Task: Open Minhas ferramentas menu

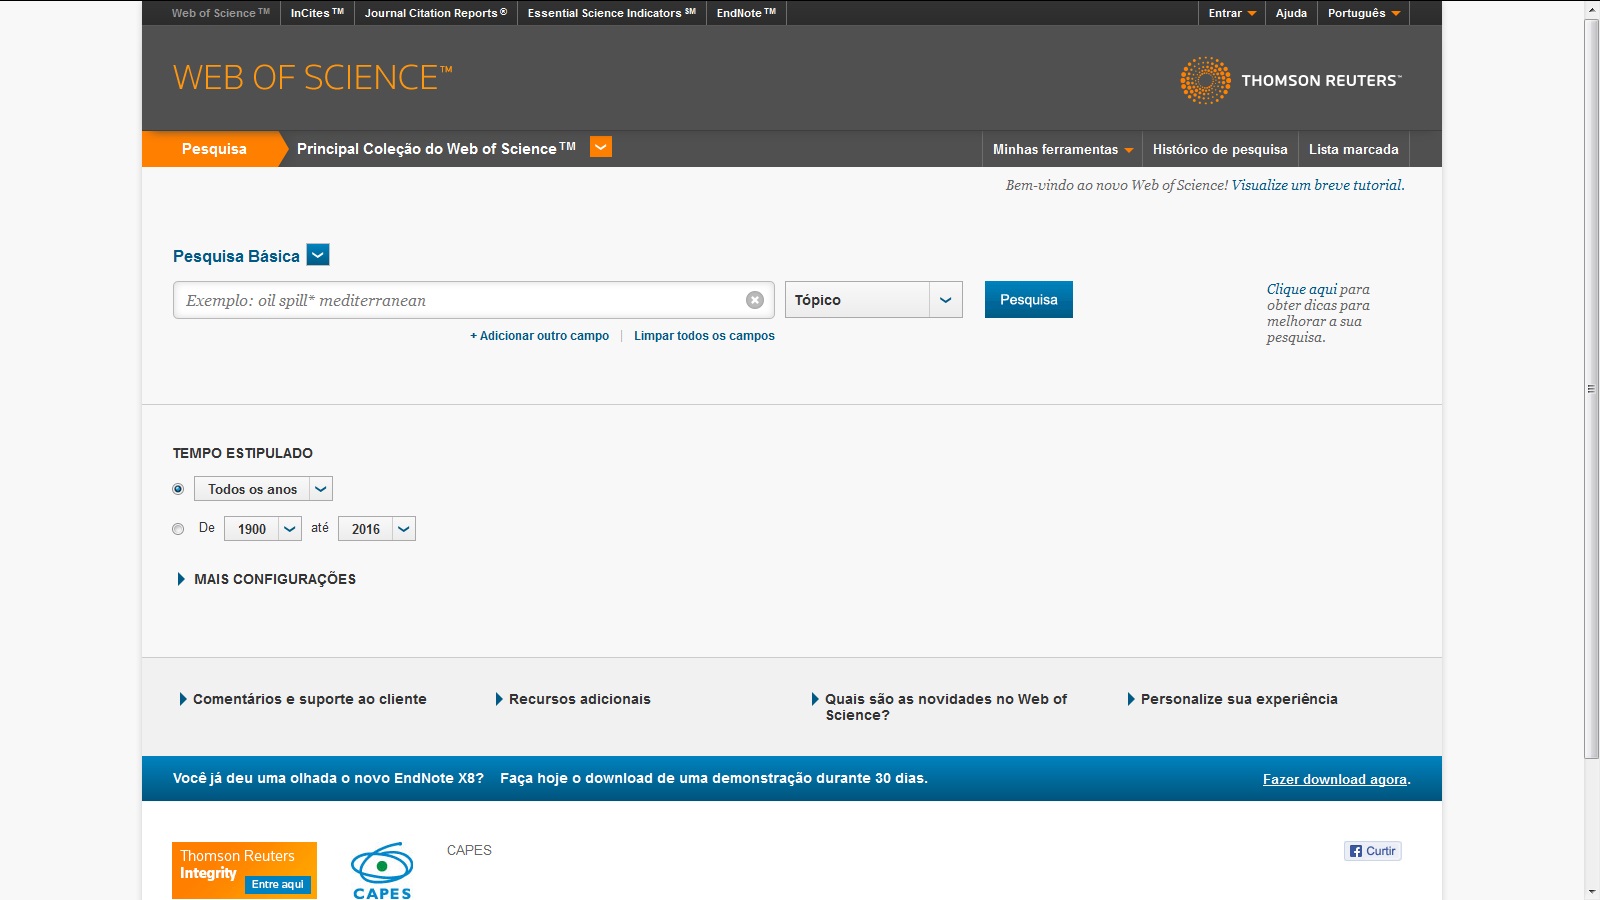Action: pos(1063,149)
